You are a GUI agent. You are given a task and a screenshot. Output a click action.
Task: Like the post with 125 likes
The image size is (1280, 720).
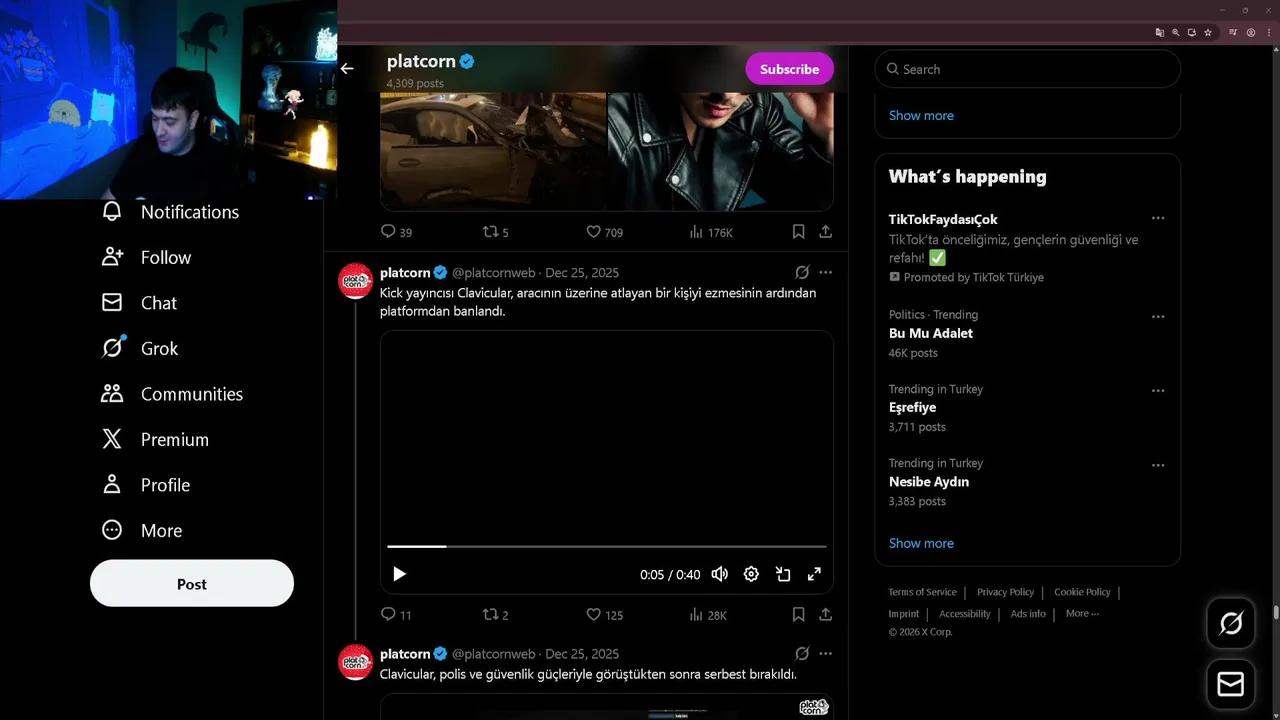point(604,615)
